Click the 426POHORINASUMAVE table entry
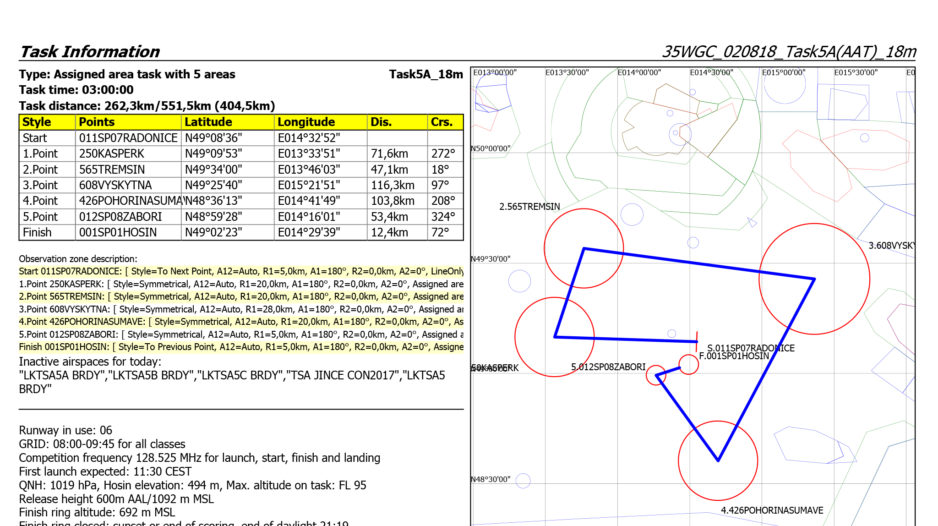Screen dimensions: 938x526 point(130,201)
